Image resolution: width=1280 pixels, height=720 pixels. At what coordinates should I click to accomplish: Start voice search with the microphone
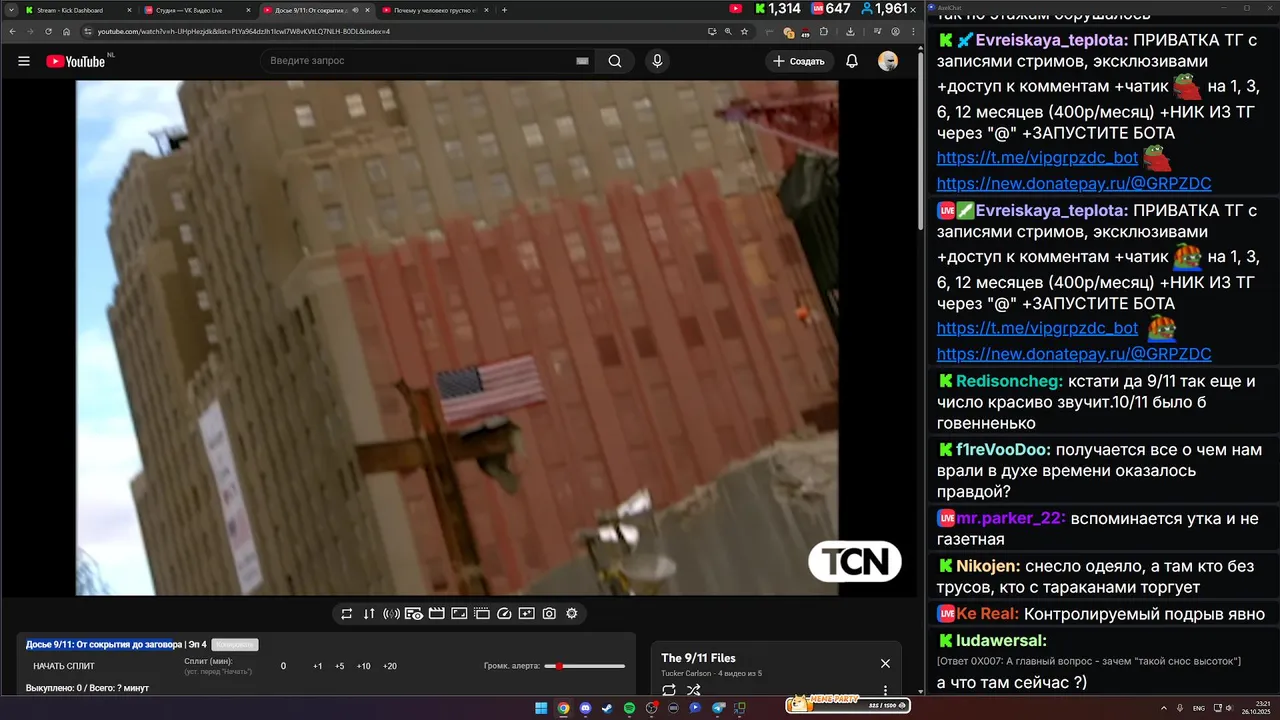click(657, 61)
